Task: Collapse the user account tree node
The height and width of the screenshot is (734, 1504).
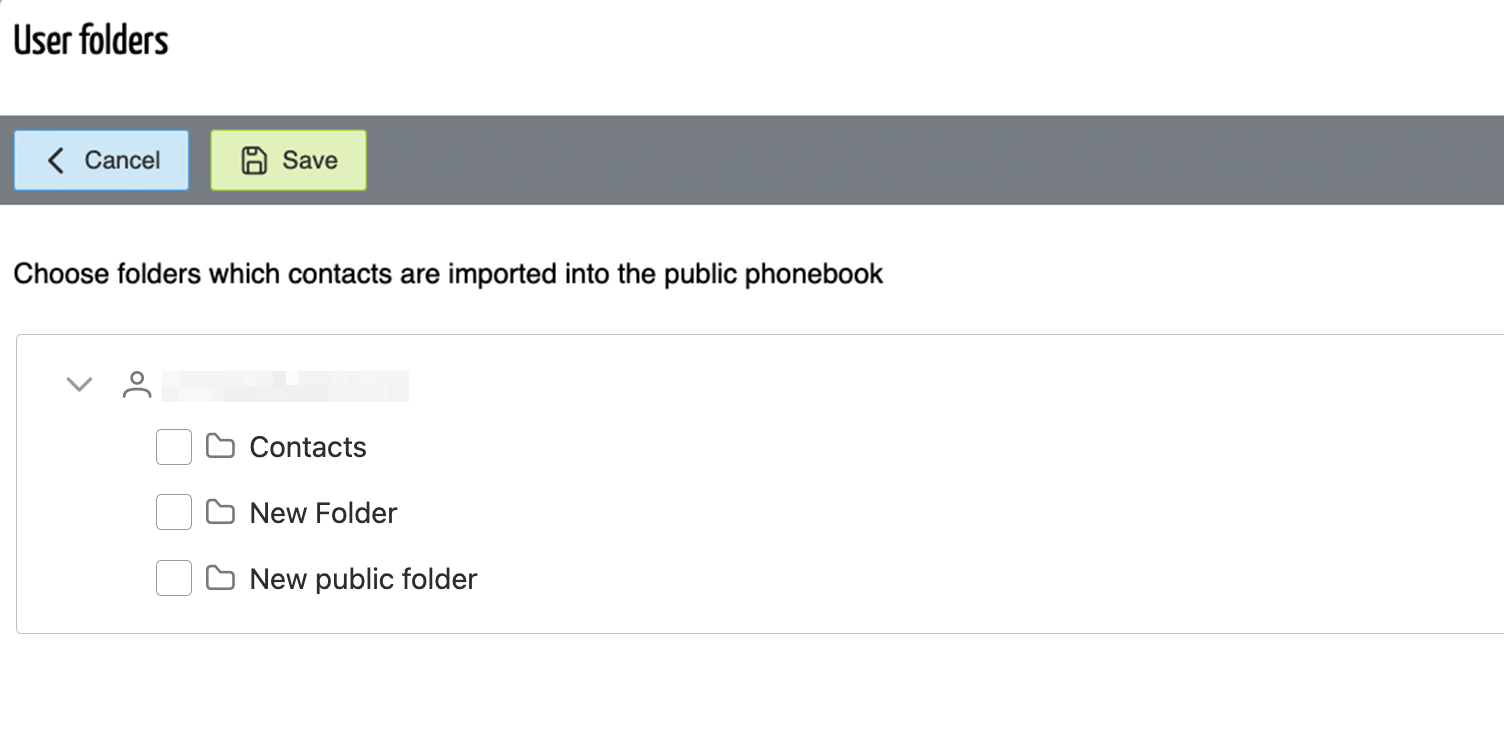Action: tap(79, 384)
